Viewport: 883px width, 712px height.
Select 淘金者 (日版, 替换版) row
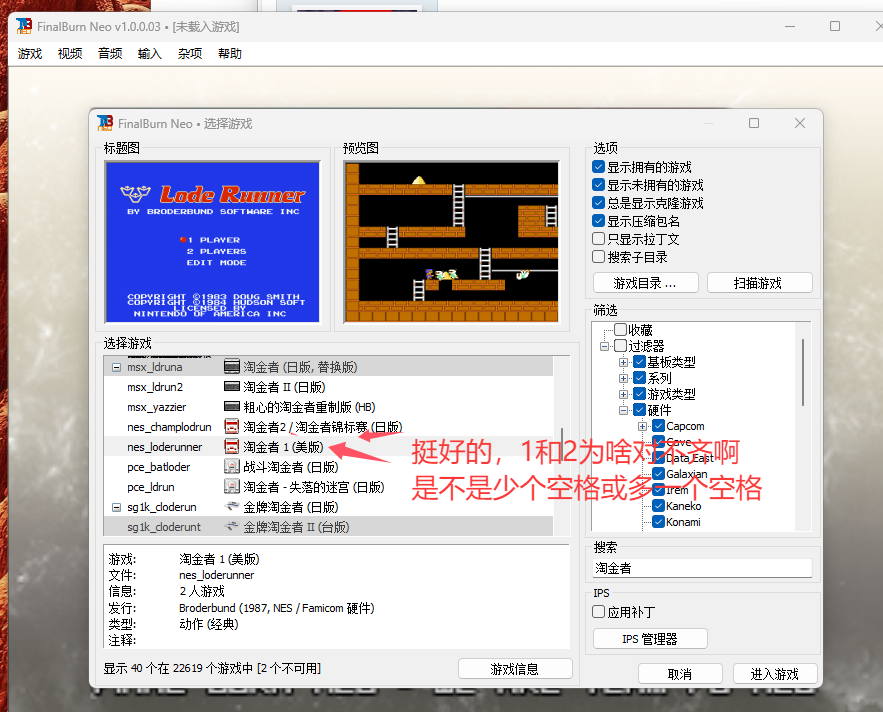coord(328,367)
